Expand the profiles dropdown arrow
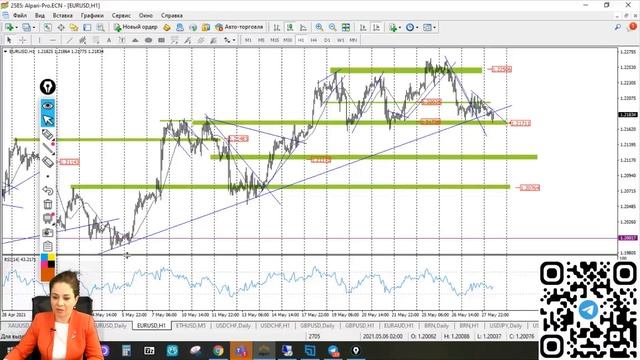 pyautogui.click(x=34, y=27)
